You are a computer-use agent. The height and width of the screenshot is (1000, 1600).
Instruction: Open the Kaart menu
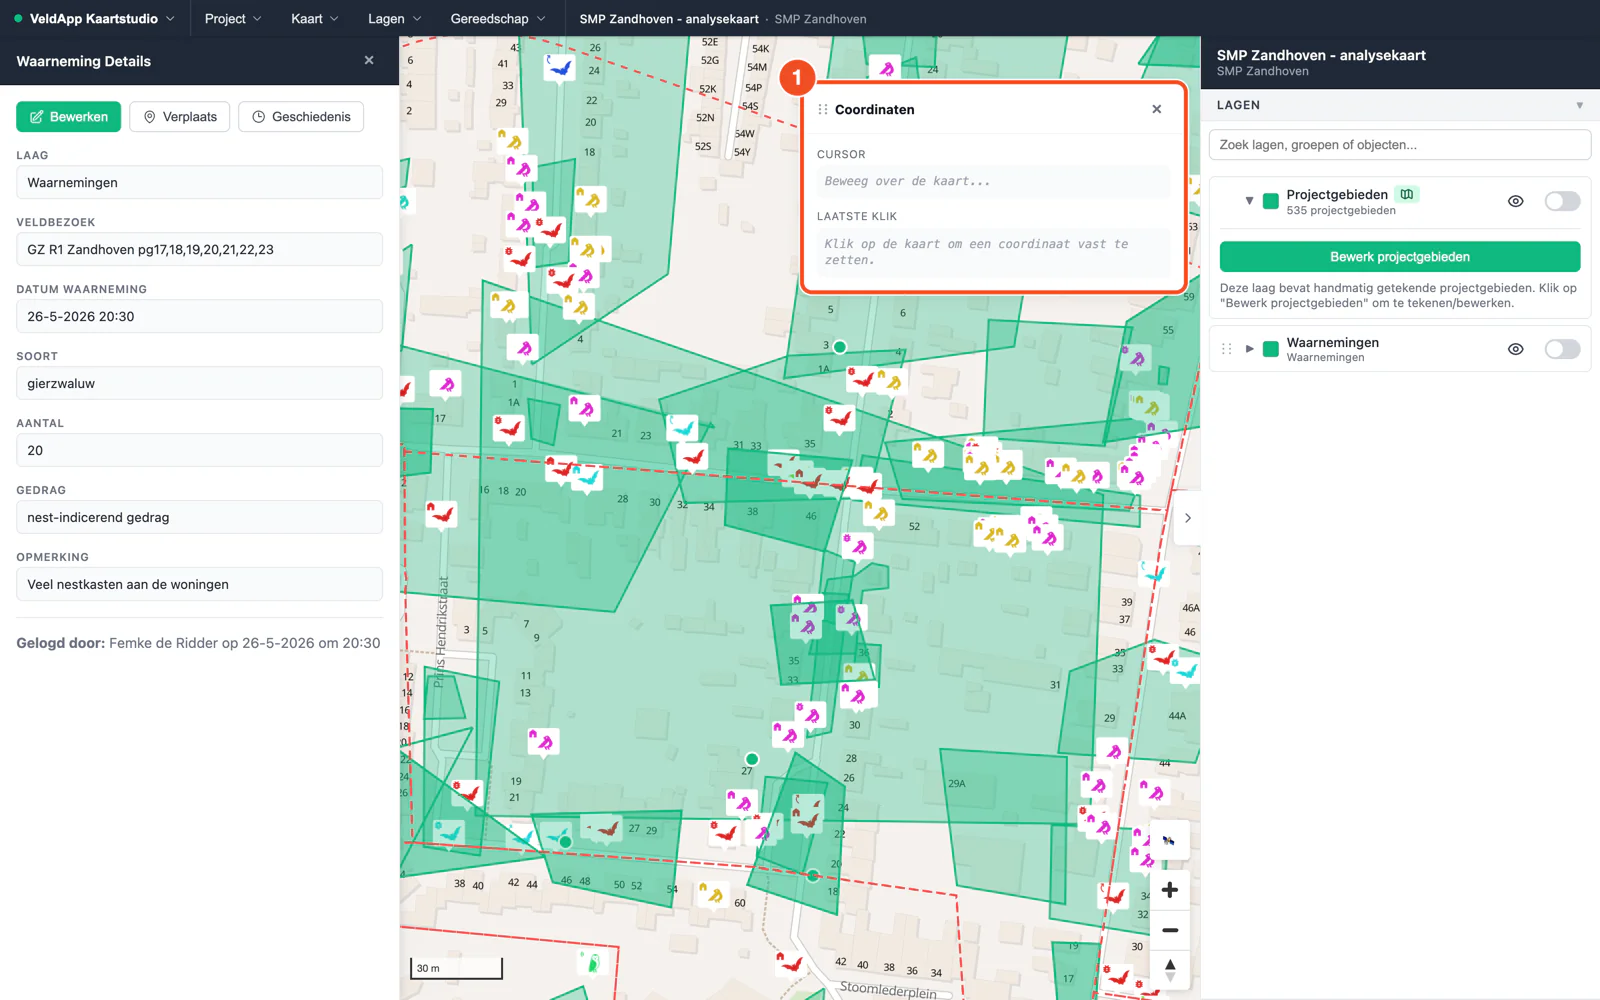click(x=314, y=18)
